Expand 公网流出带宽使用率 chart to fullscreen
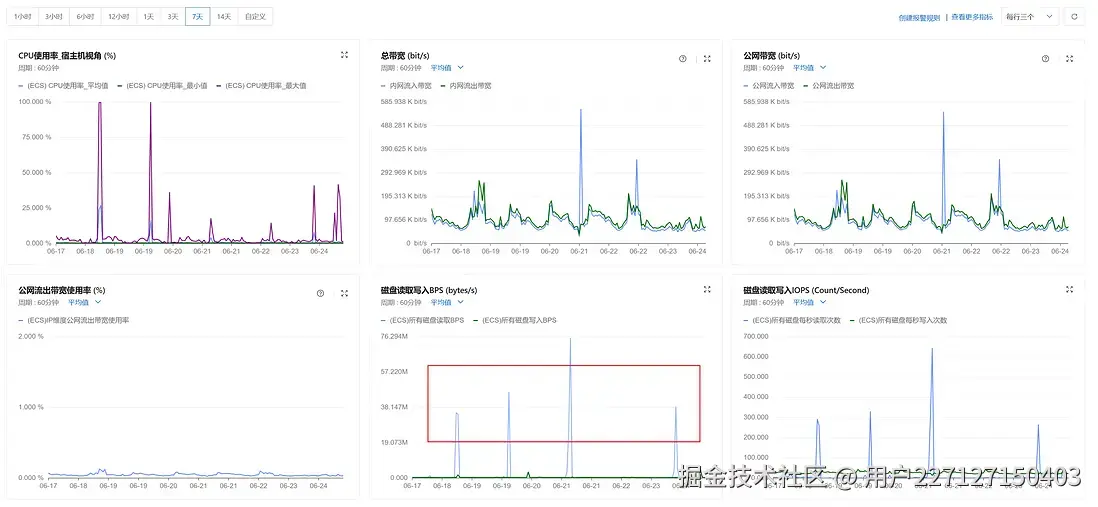Screen dimensions: 1098x507 [345, 293]
